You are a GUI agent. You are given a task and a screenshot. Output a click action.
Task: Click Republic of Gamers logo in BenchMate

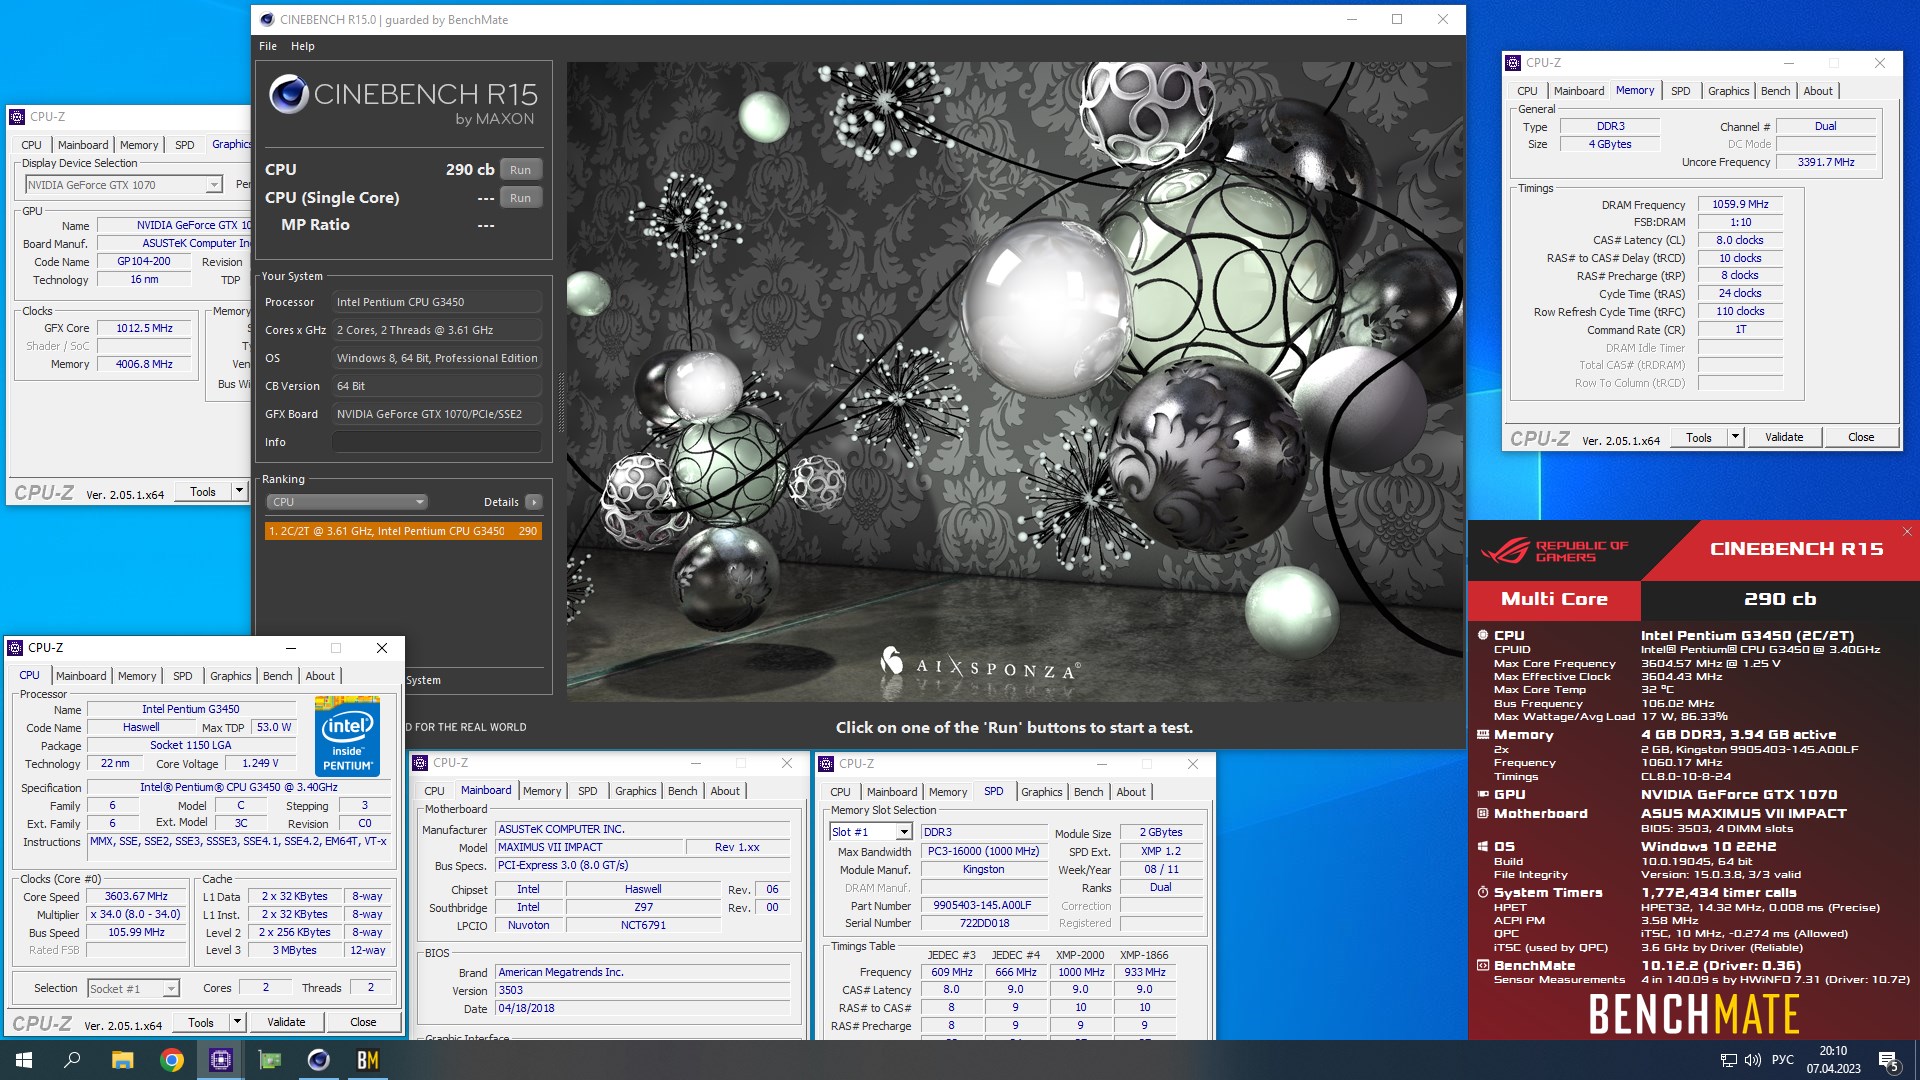pos(1554,550)
